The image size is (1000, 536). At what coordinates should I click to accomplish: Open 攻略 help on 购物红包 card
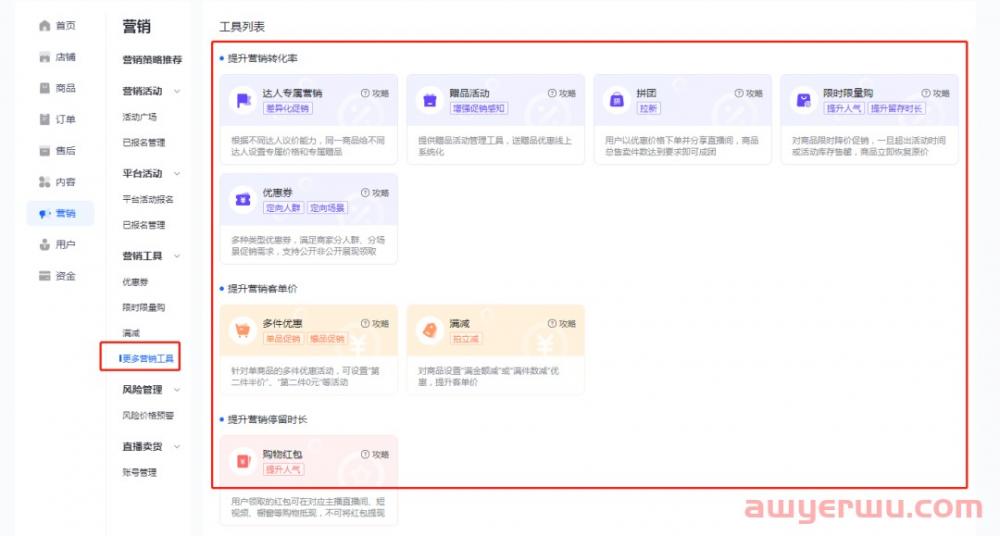(375, 454)
